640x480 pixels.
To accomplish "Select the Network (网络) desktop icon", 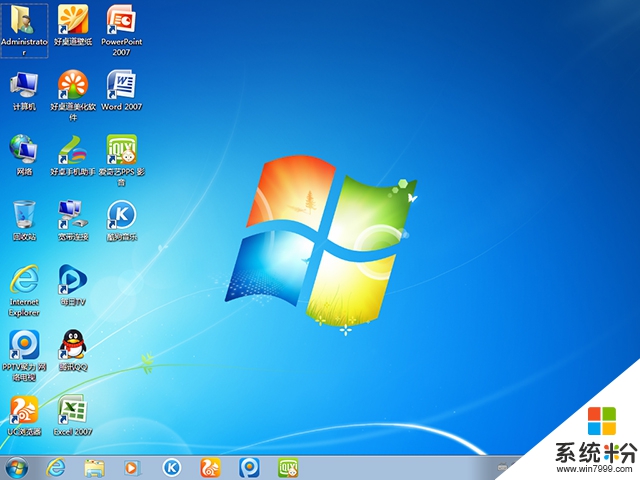I will [x=24, y=150].
